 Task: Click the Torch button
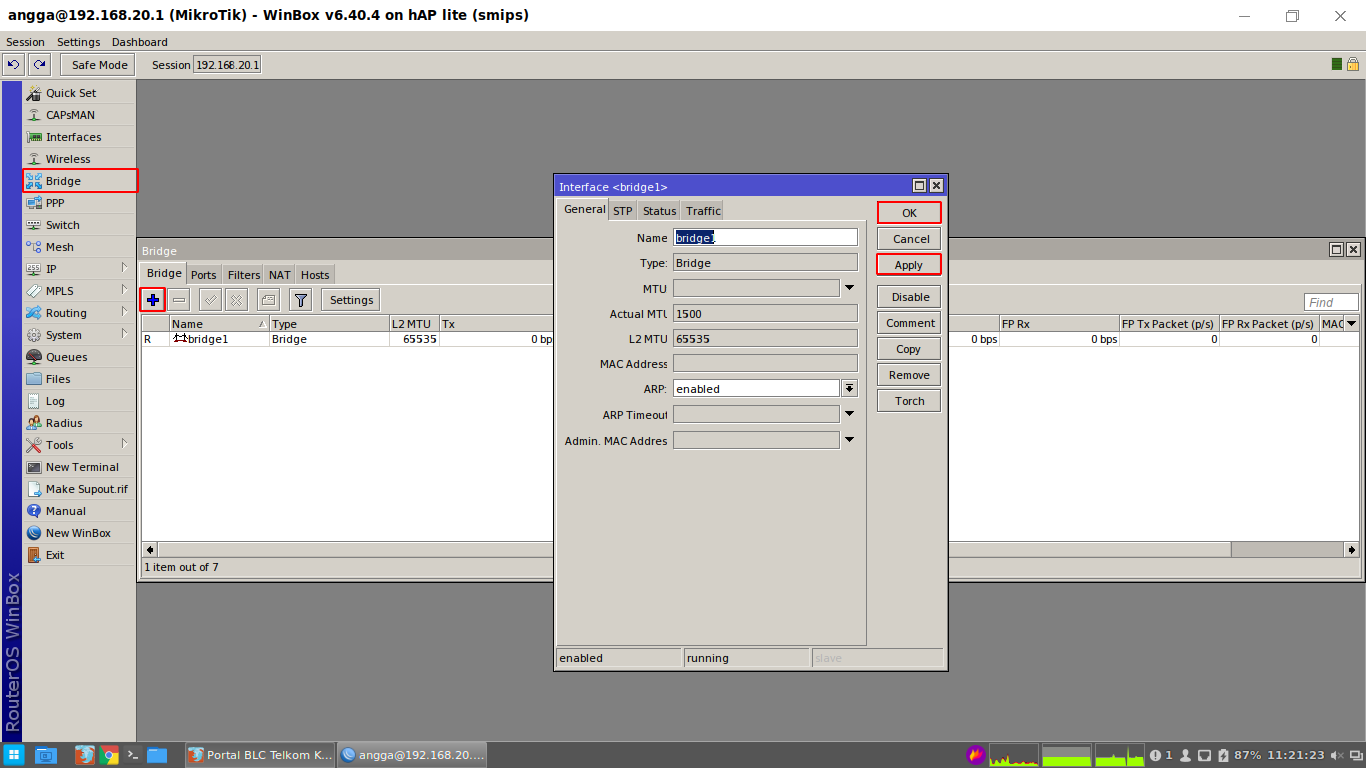909,401
